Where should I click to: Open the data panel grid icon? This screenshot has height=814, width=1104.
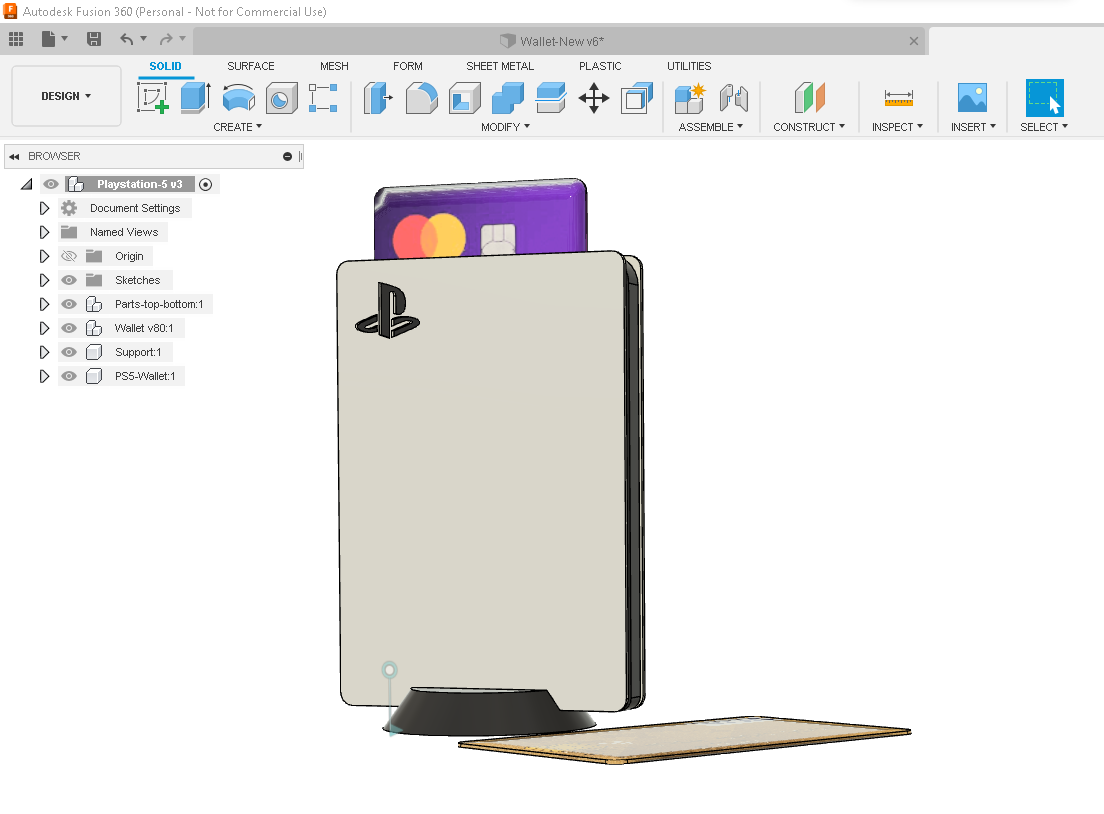coord(15,39)
